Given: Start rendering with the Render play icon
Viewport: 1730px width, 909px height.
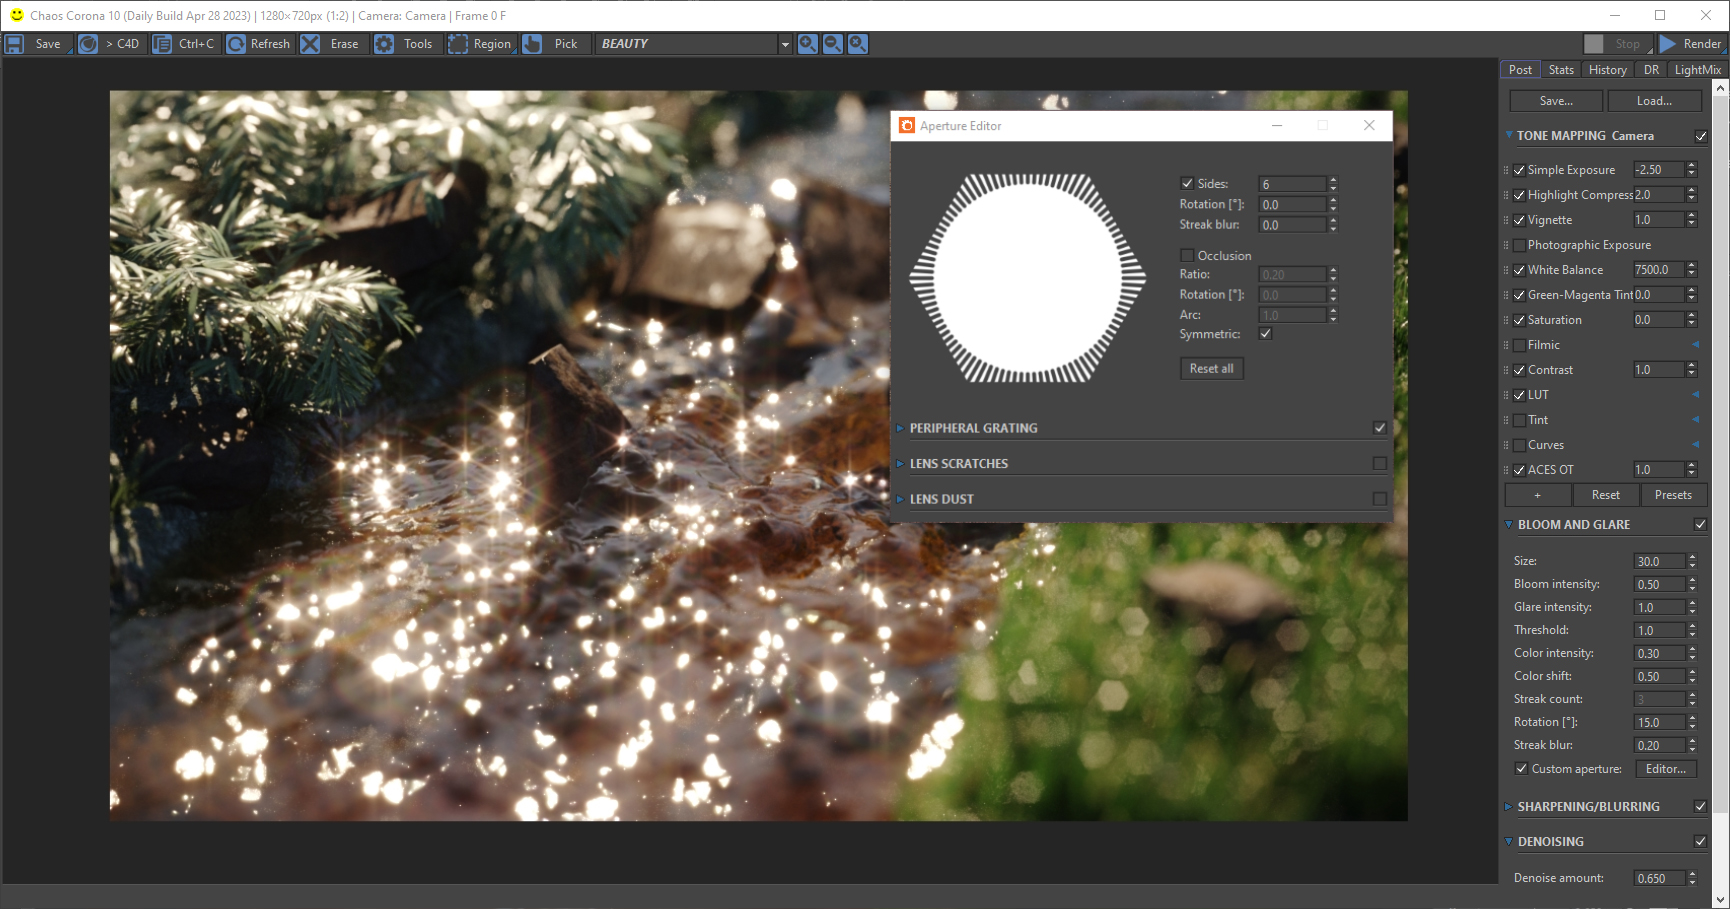Looking at the screenshot, I should [1668, 44].
